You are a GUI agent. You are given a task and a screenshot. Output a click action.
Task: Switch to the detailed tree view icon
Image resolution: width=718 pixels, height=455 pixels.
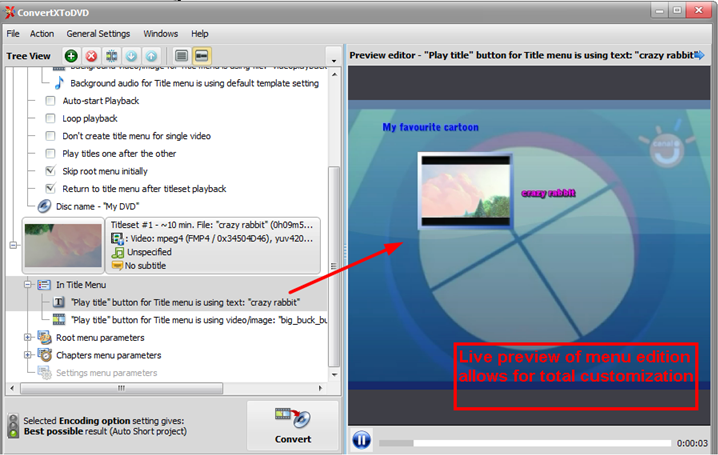click(x=201, y=56)
